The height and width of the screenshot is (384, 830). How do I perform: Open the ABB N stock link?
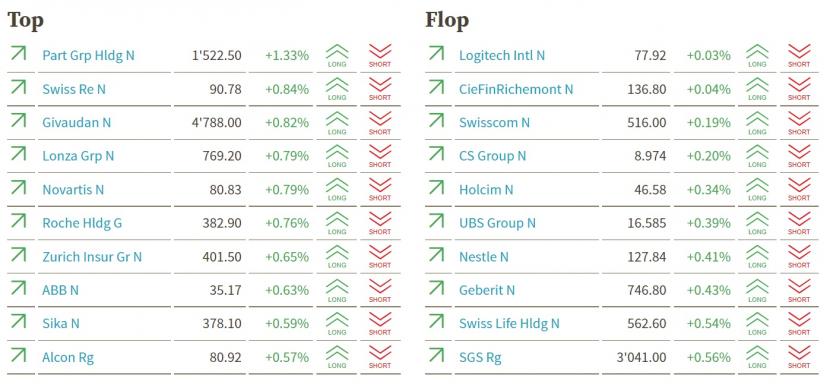[x=60, y=290]
